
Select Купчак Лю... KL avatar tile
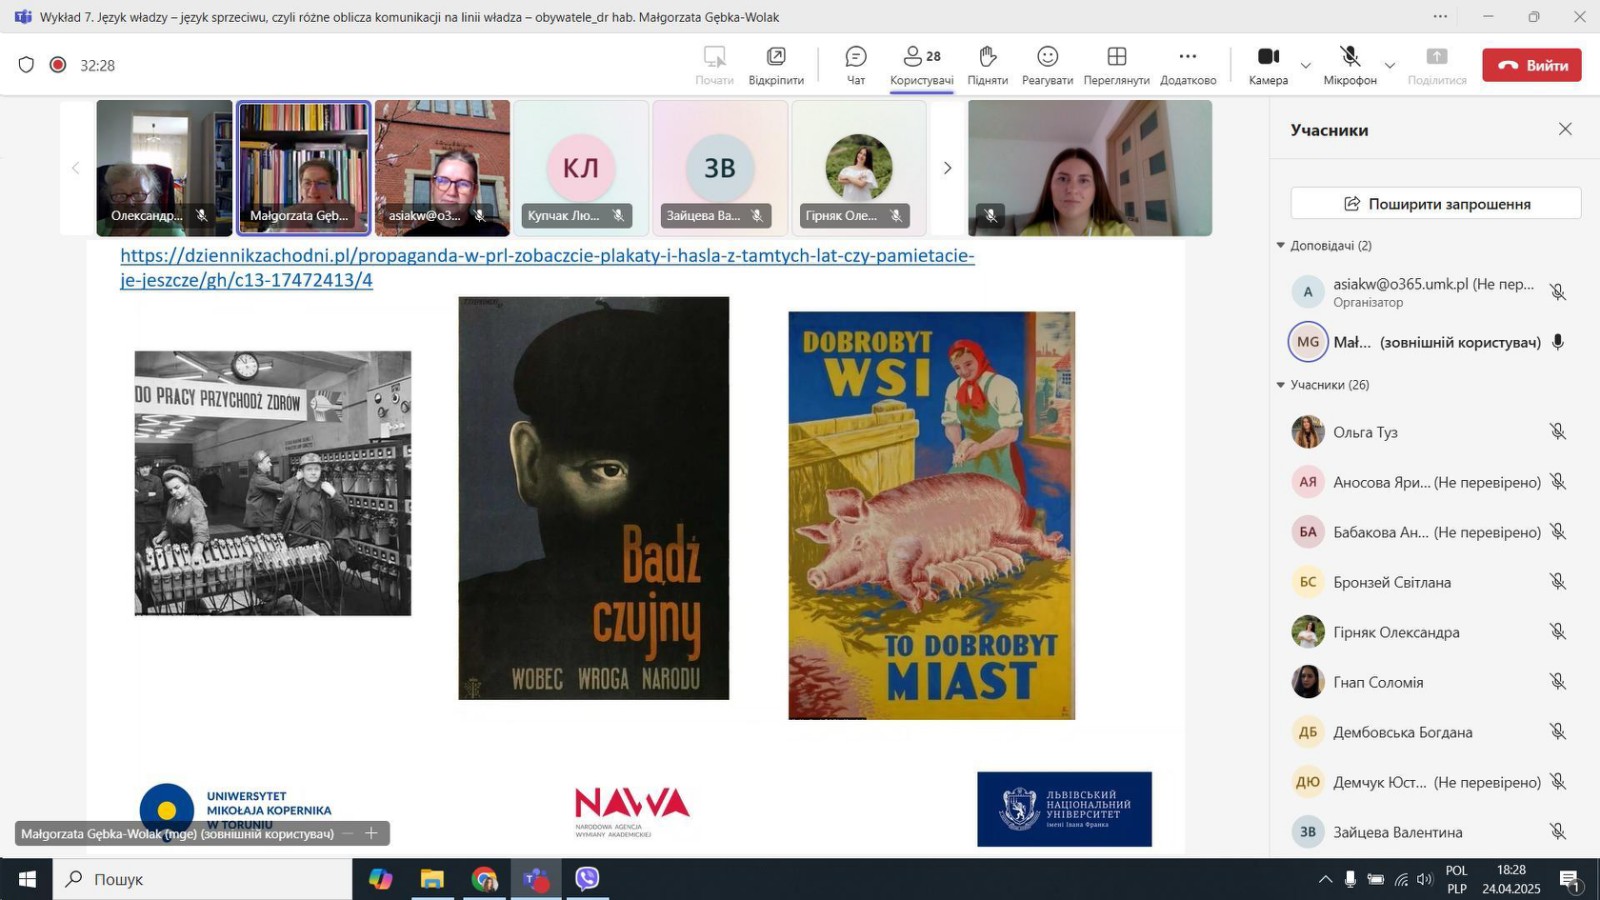(x=581, y=168)
